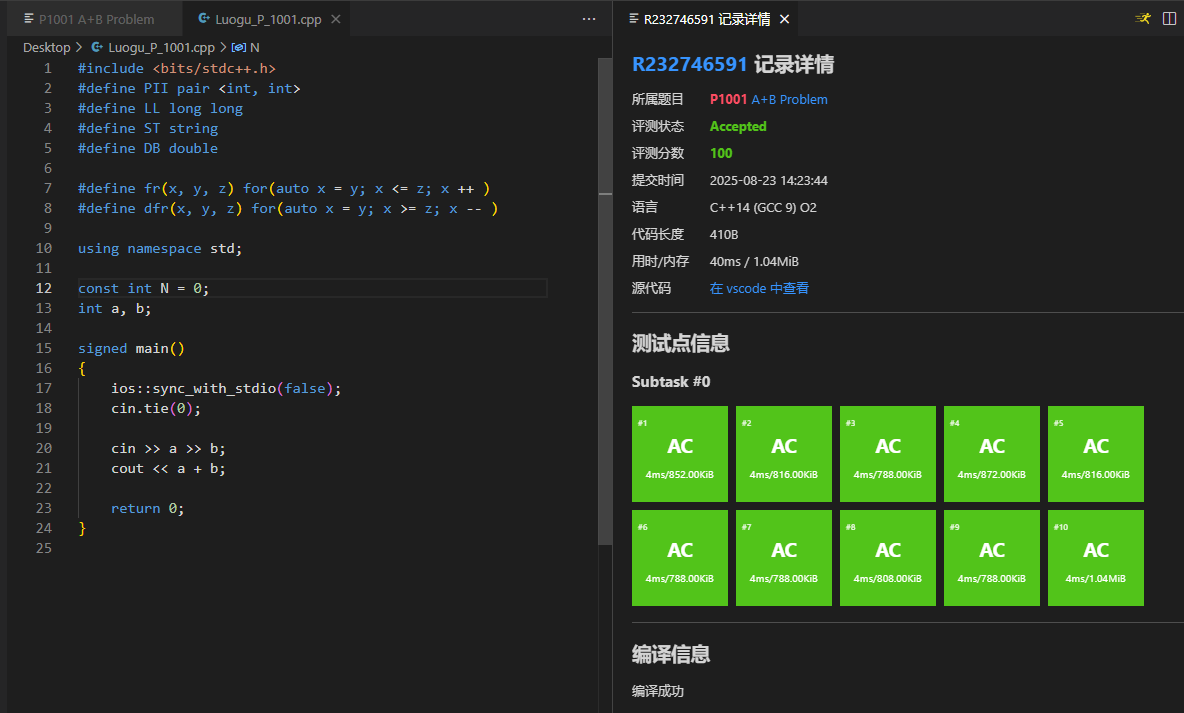Place cursor on line 21 cout statement

pyautogui.click(x=168, y=468)
